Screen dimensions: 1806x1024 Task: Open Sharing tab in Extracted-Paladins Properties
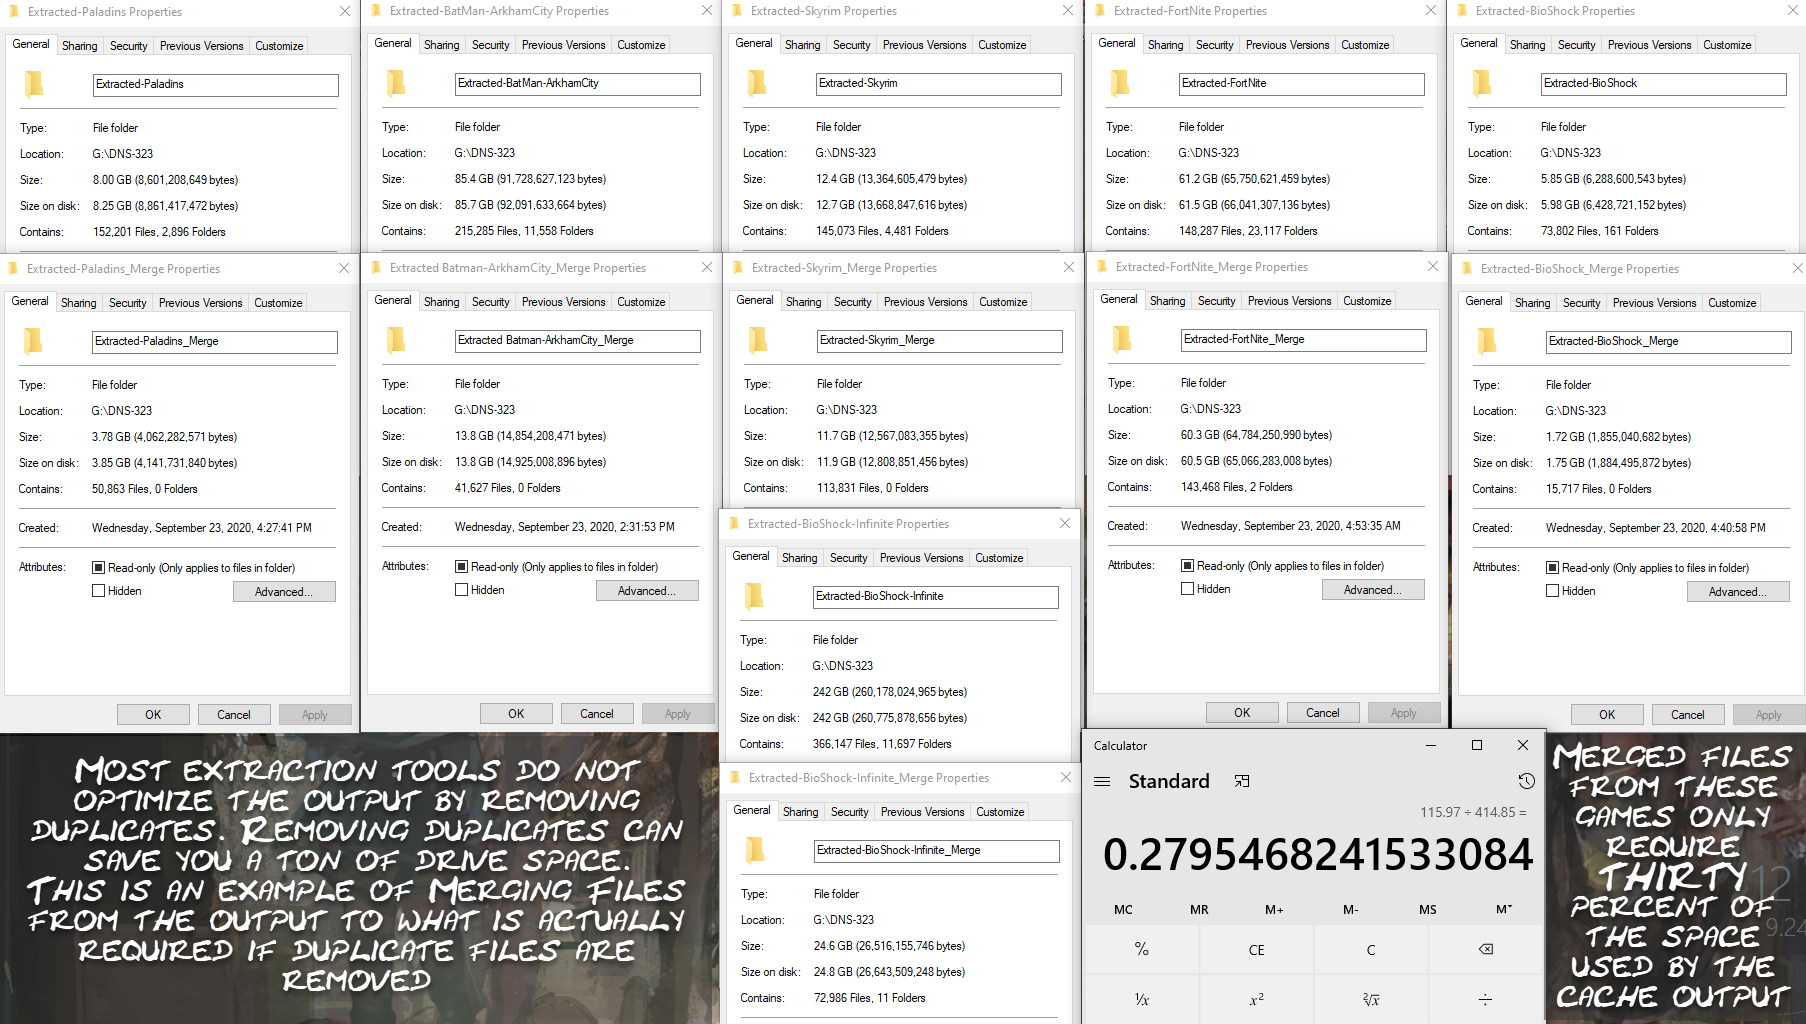[80, 46]
